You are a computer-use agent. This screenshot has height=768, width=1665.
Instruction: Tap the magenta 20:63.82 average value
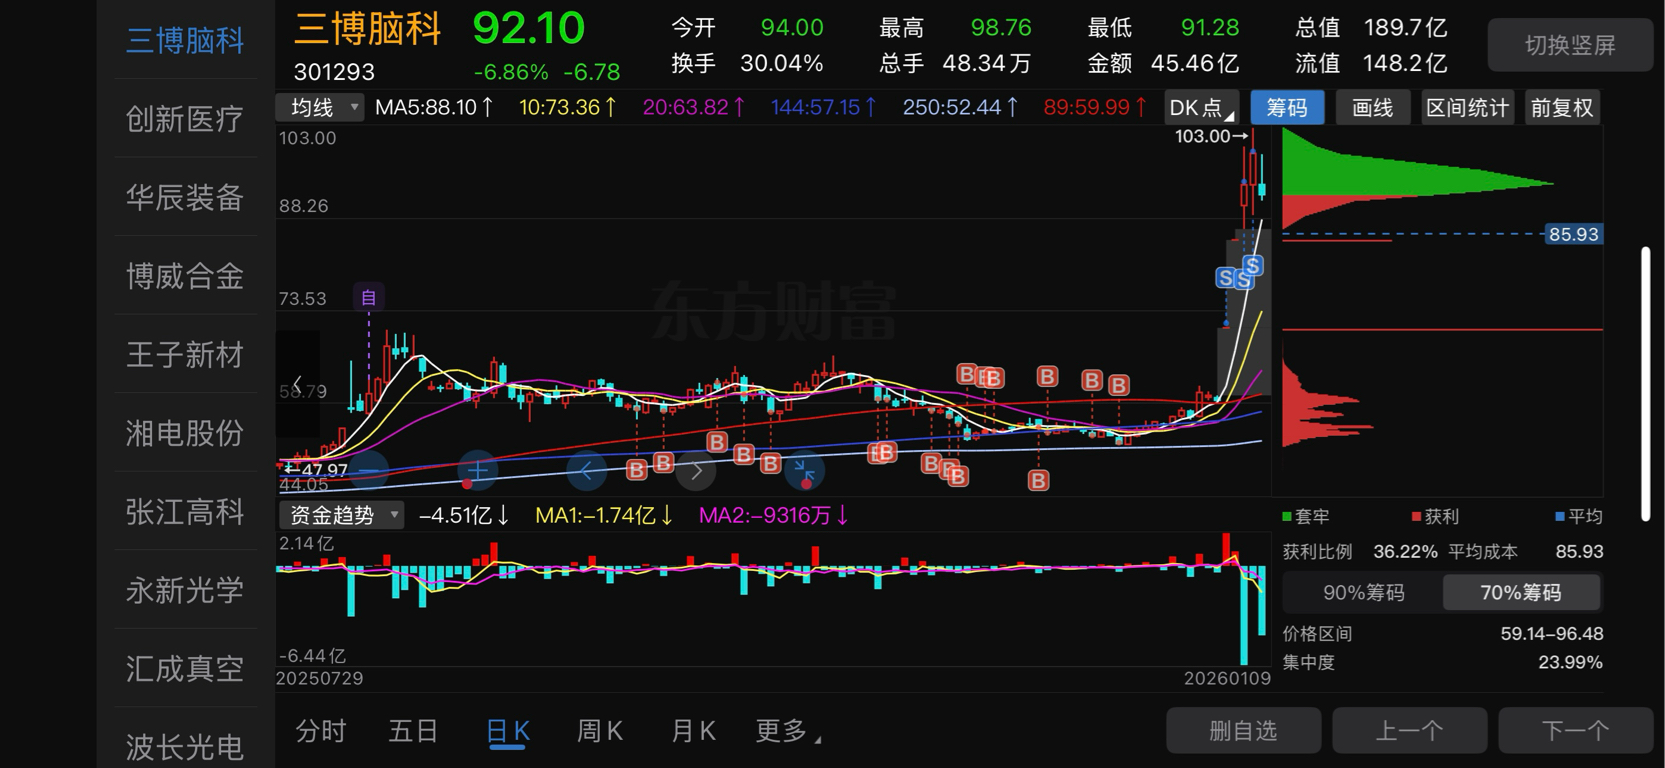coord(694,107)
